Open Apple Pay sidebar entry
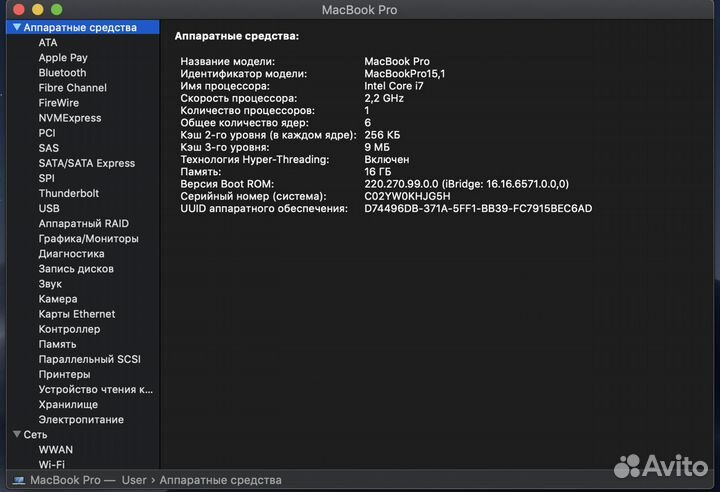 click(x=63, y=58)
